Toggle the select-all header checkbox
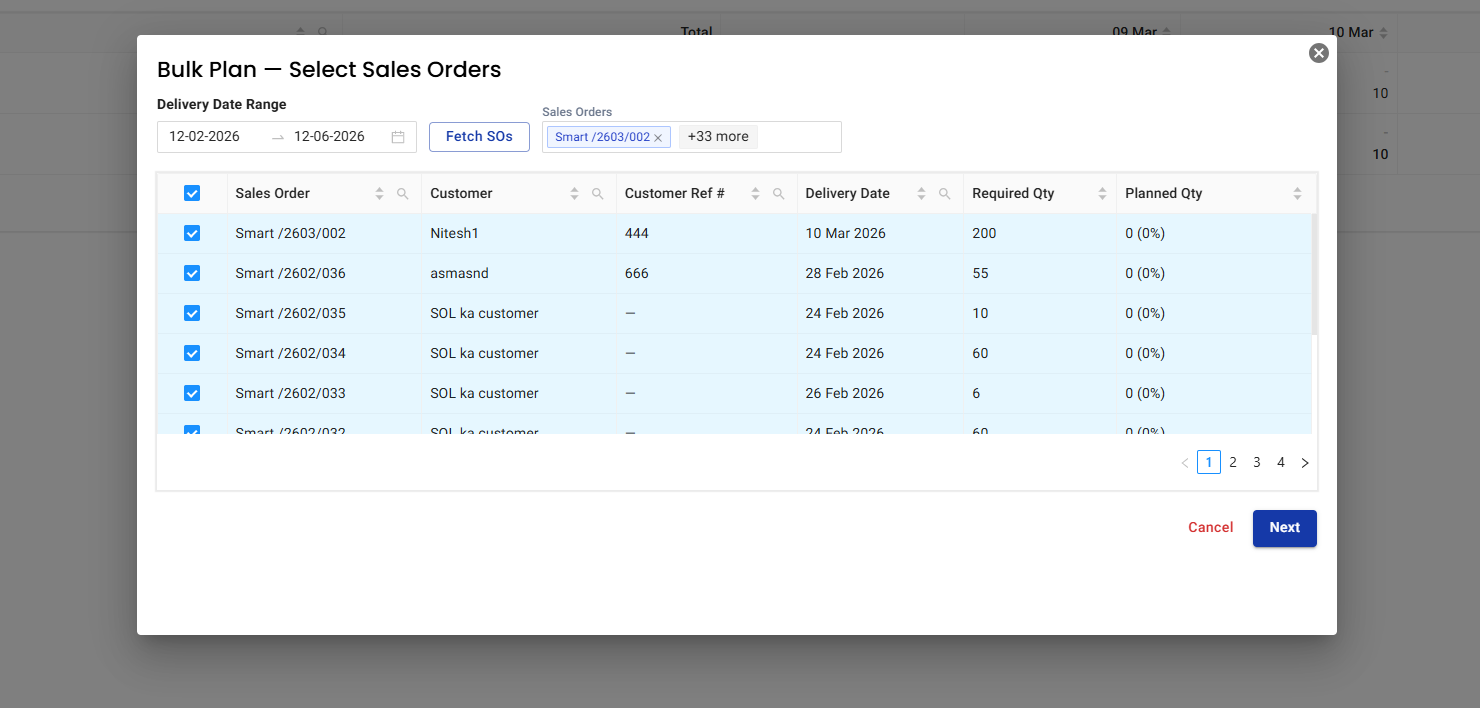This screenshot has width=1480, height=708. [x=192, y=193]
